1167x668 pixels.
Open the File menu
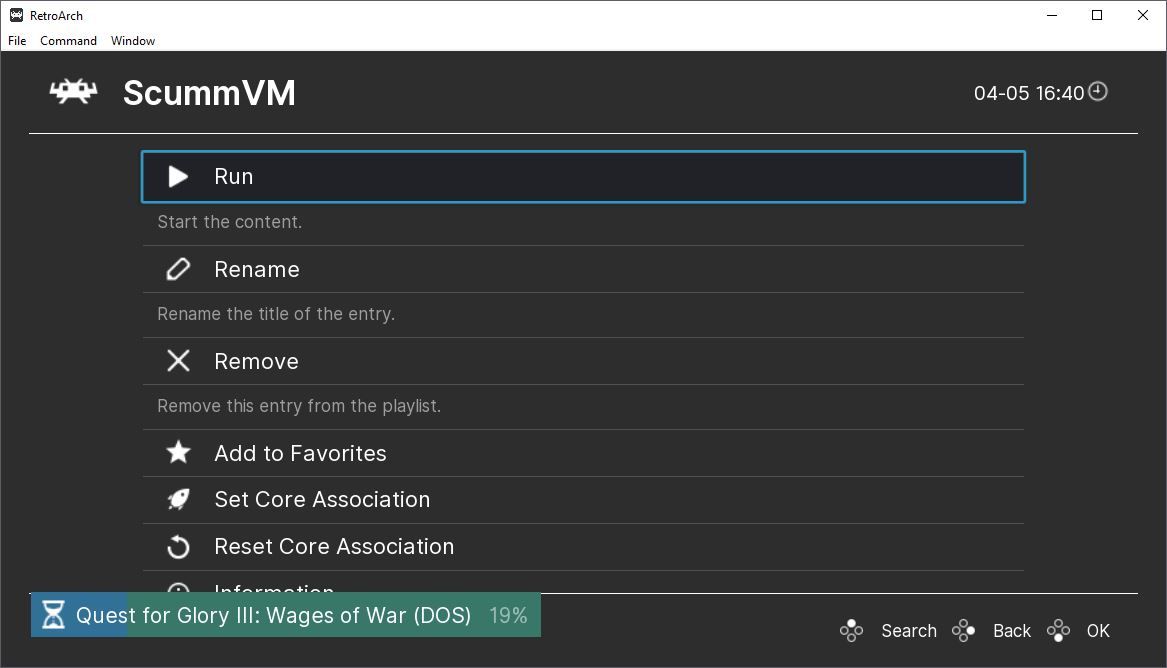pyautogui.click(x=17, y=41)
